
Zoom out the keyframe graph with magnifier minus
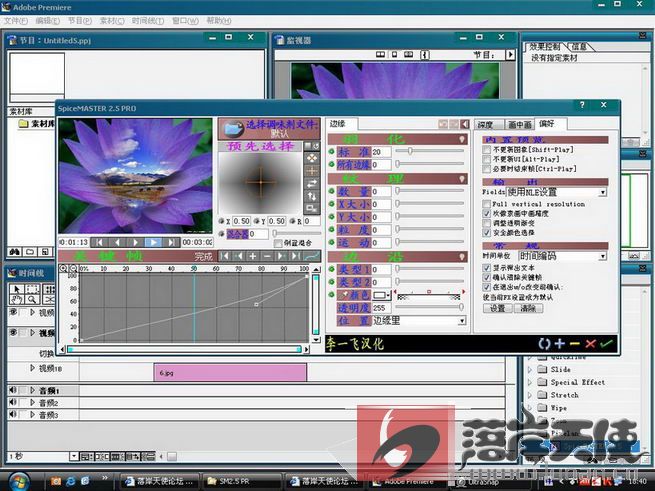[x=73, y=268]
